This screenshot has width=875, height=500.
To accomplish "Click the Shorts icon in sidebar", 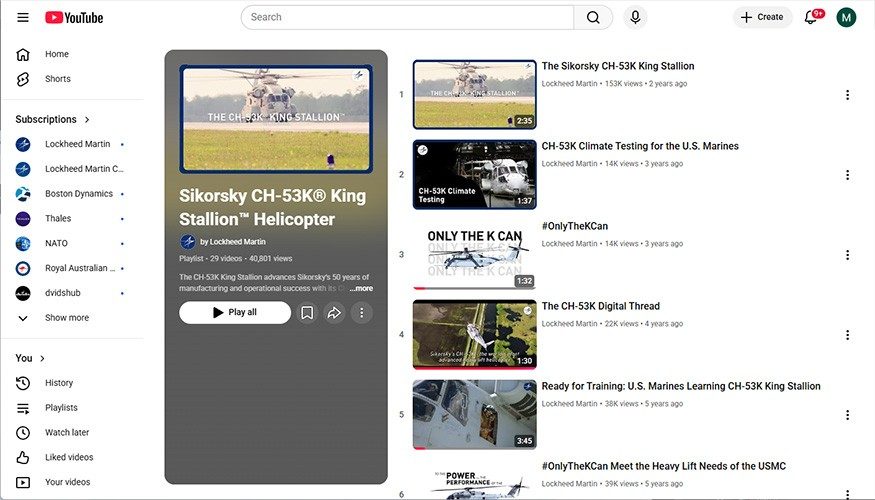I will [x=23, y=79].
